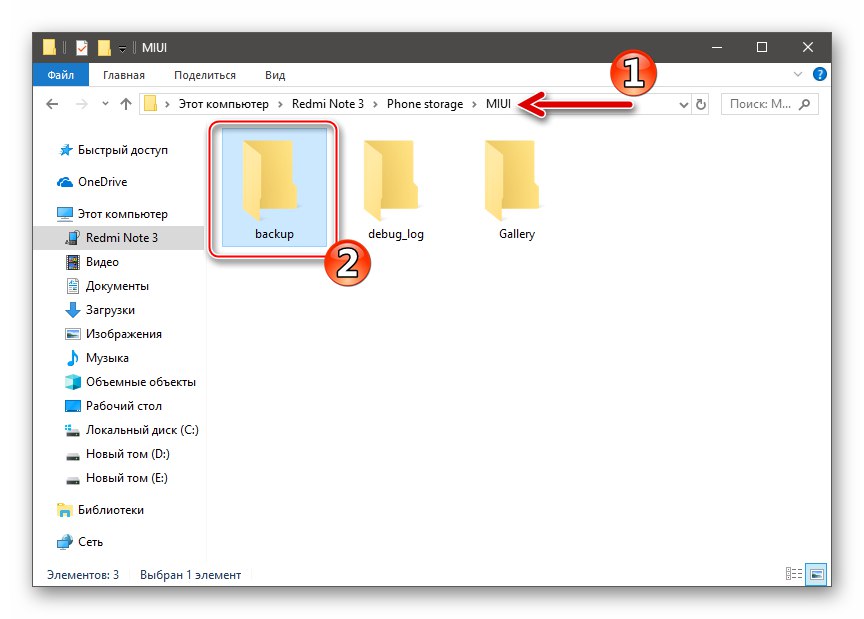Open the address bar history dropdown
This screenshot has height=619, width=864.
click(x=683, y=104)
